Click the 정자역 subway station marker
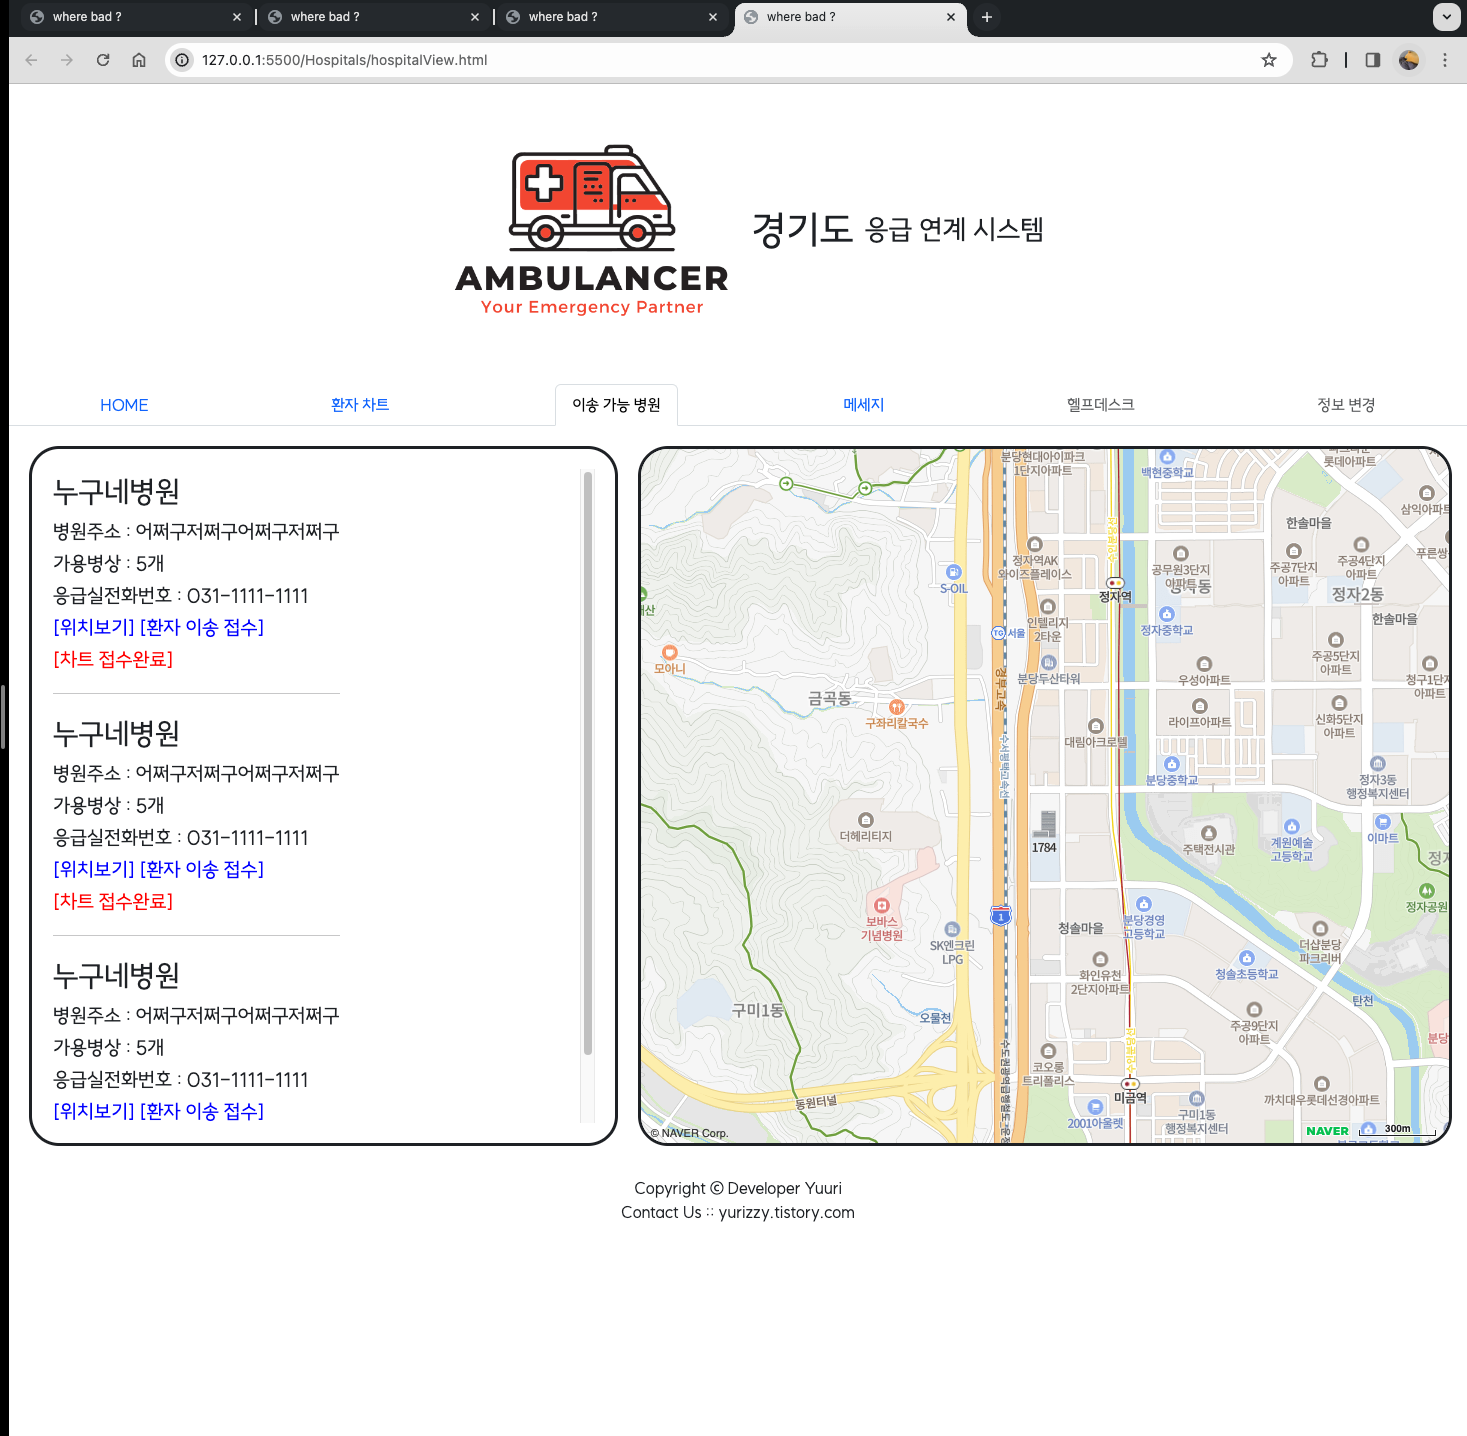1467x1436 pixels. [1115, 583]
